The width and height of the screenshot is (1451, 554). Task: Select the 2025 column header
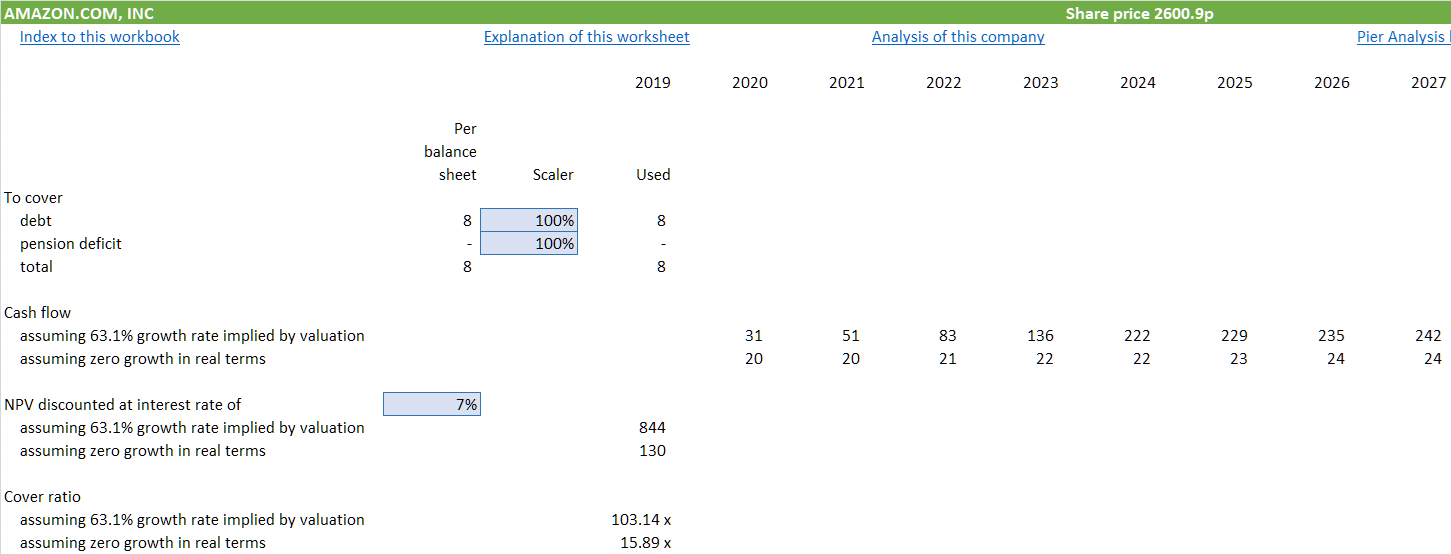(x=1235, y=83)
